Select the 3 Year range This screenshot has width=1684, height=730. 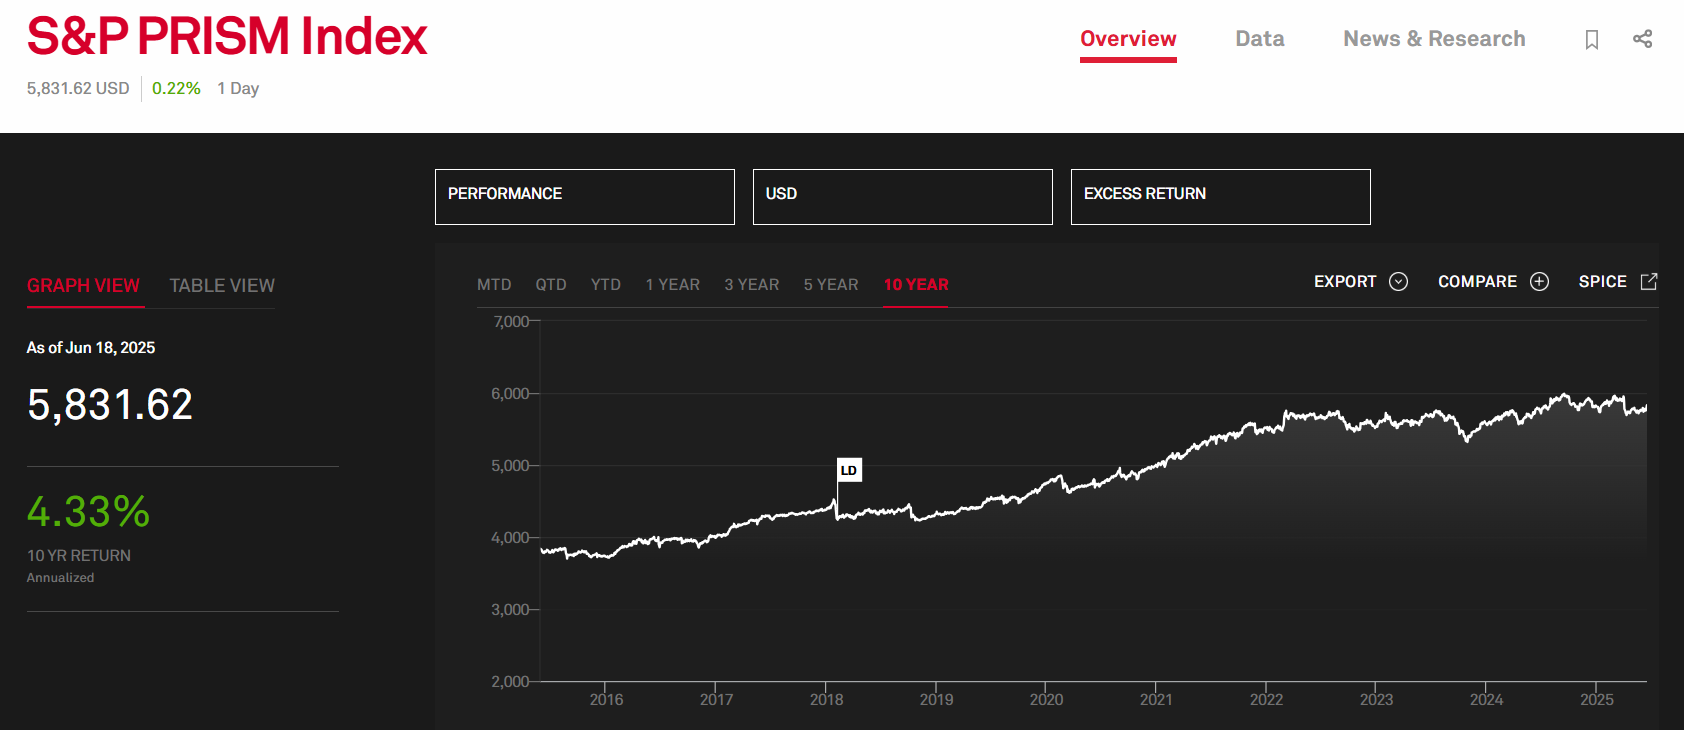click(x=752, y=285)
